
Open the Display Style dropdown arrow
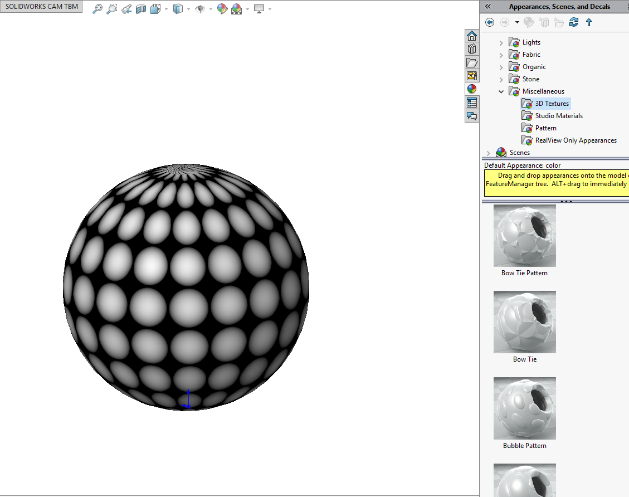[x=190, y=9]
